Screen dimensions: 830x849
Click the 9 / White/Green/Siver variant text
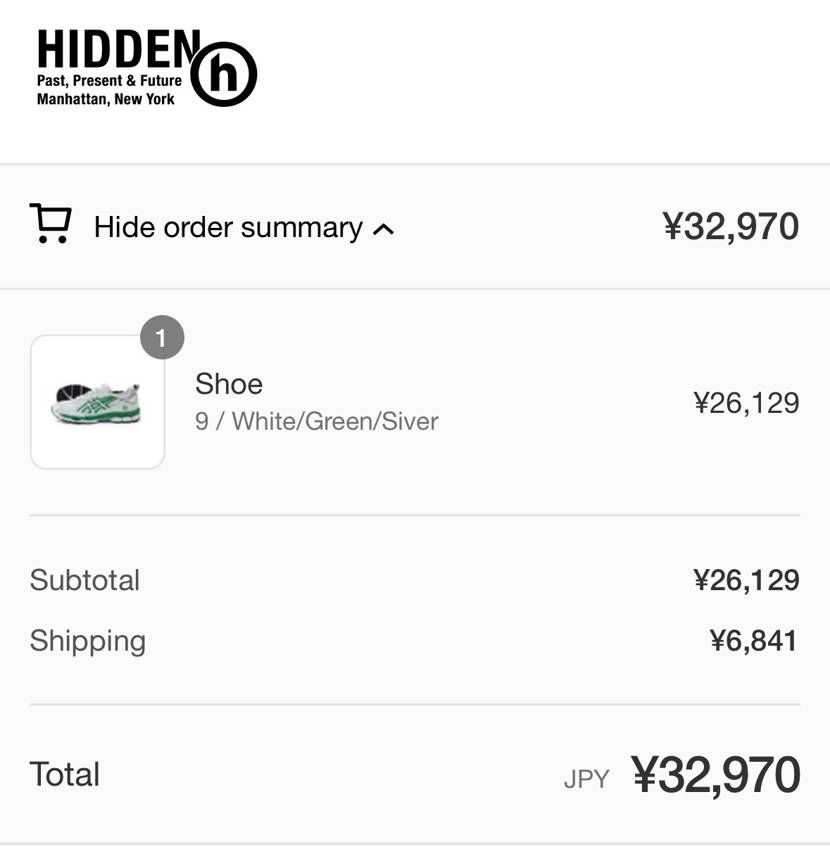click(317, 421)
